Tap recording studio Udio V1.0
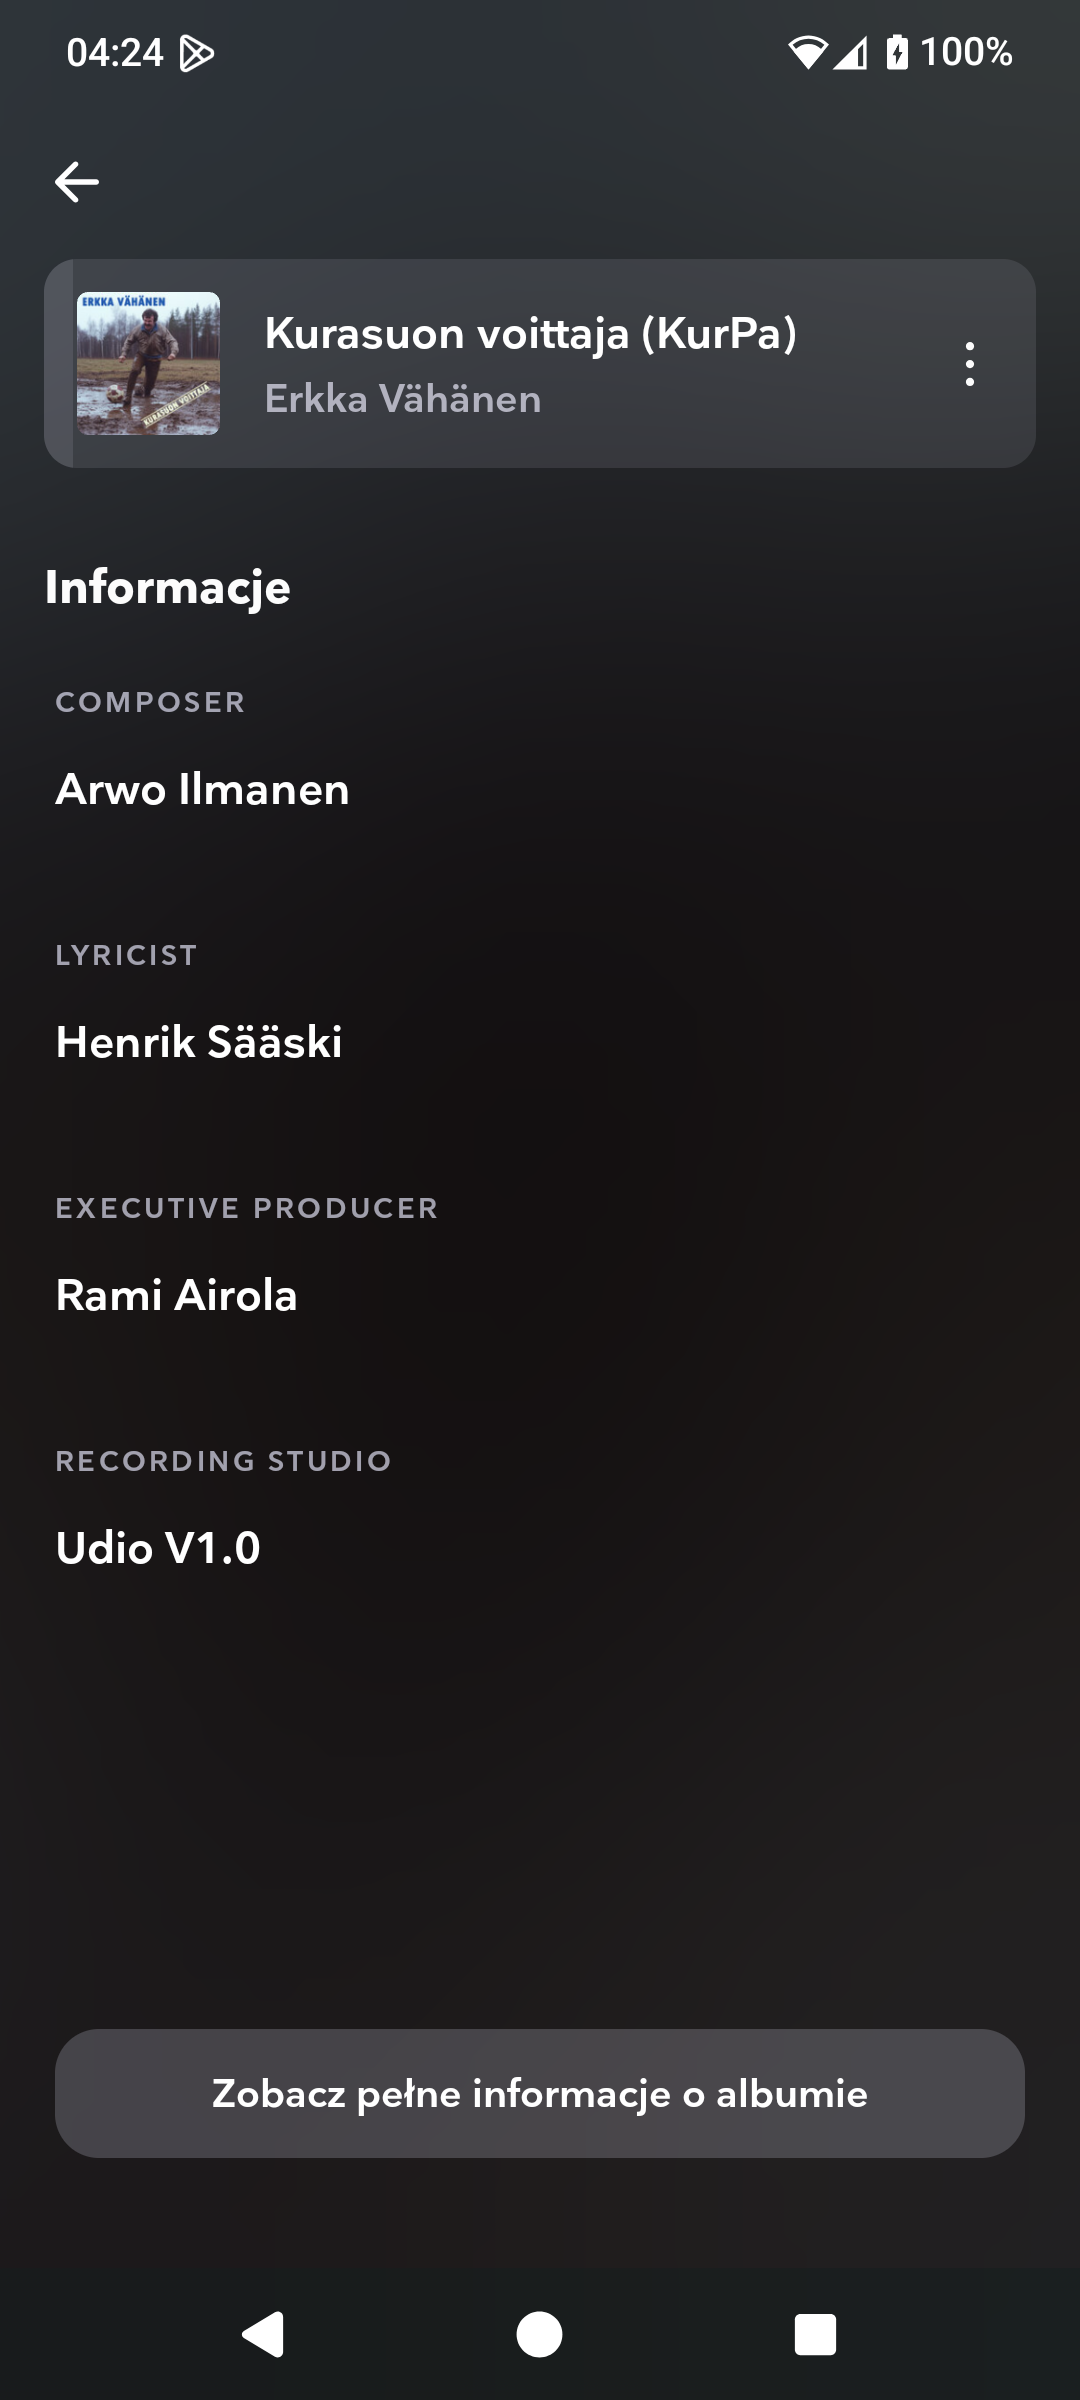This screenshot has height=2400, width=1080. click(x=158, y=1548)
